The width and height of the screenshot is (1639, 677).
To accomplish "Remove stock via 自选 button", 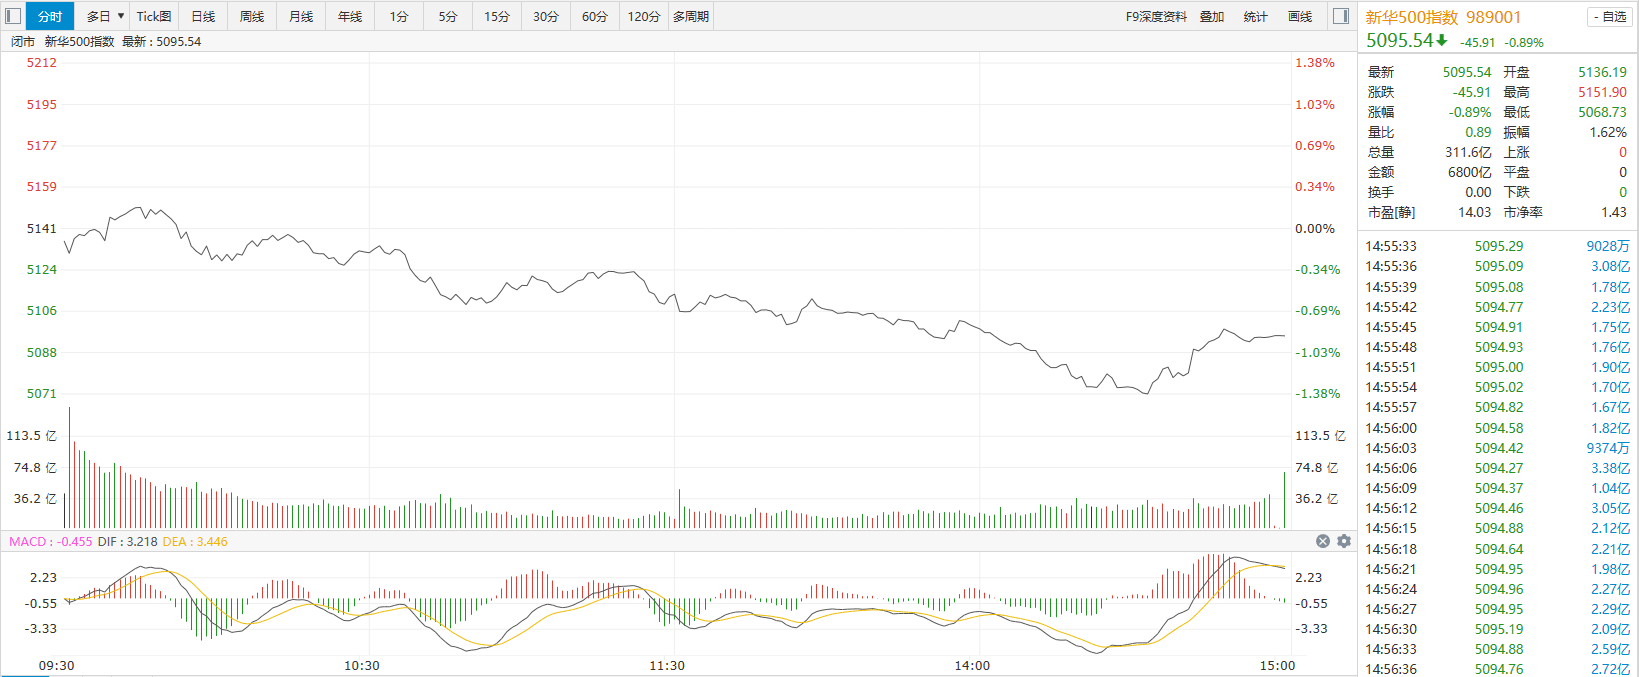I will (x=1610, y=16).
